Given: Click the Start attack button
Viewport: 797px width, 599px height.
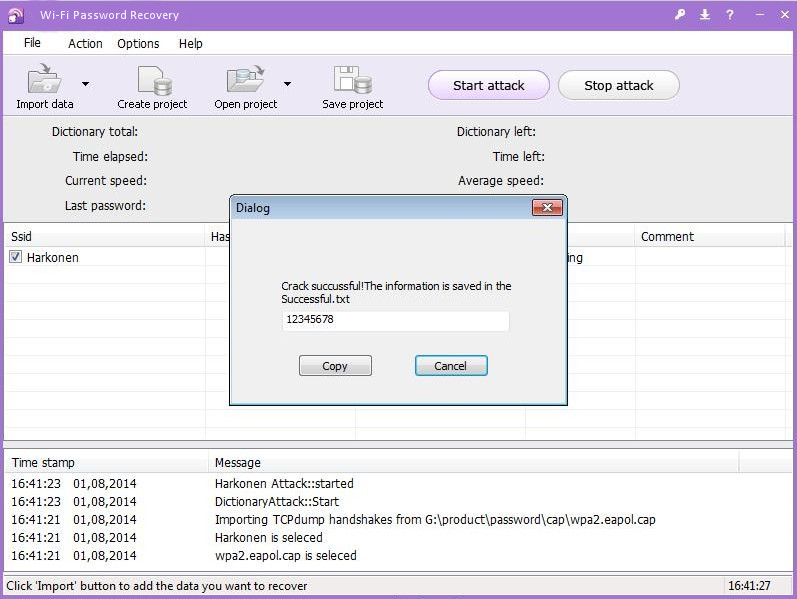Looking at the screenshot, I should click(489, 85).
